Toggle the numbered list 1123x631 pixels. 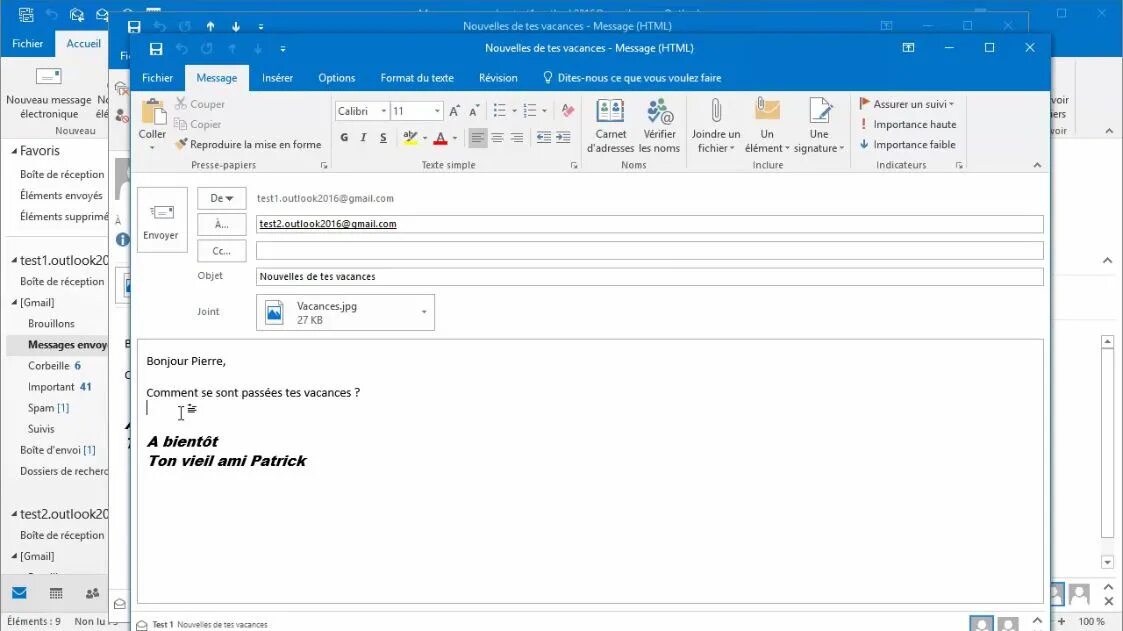coord(530,110)
